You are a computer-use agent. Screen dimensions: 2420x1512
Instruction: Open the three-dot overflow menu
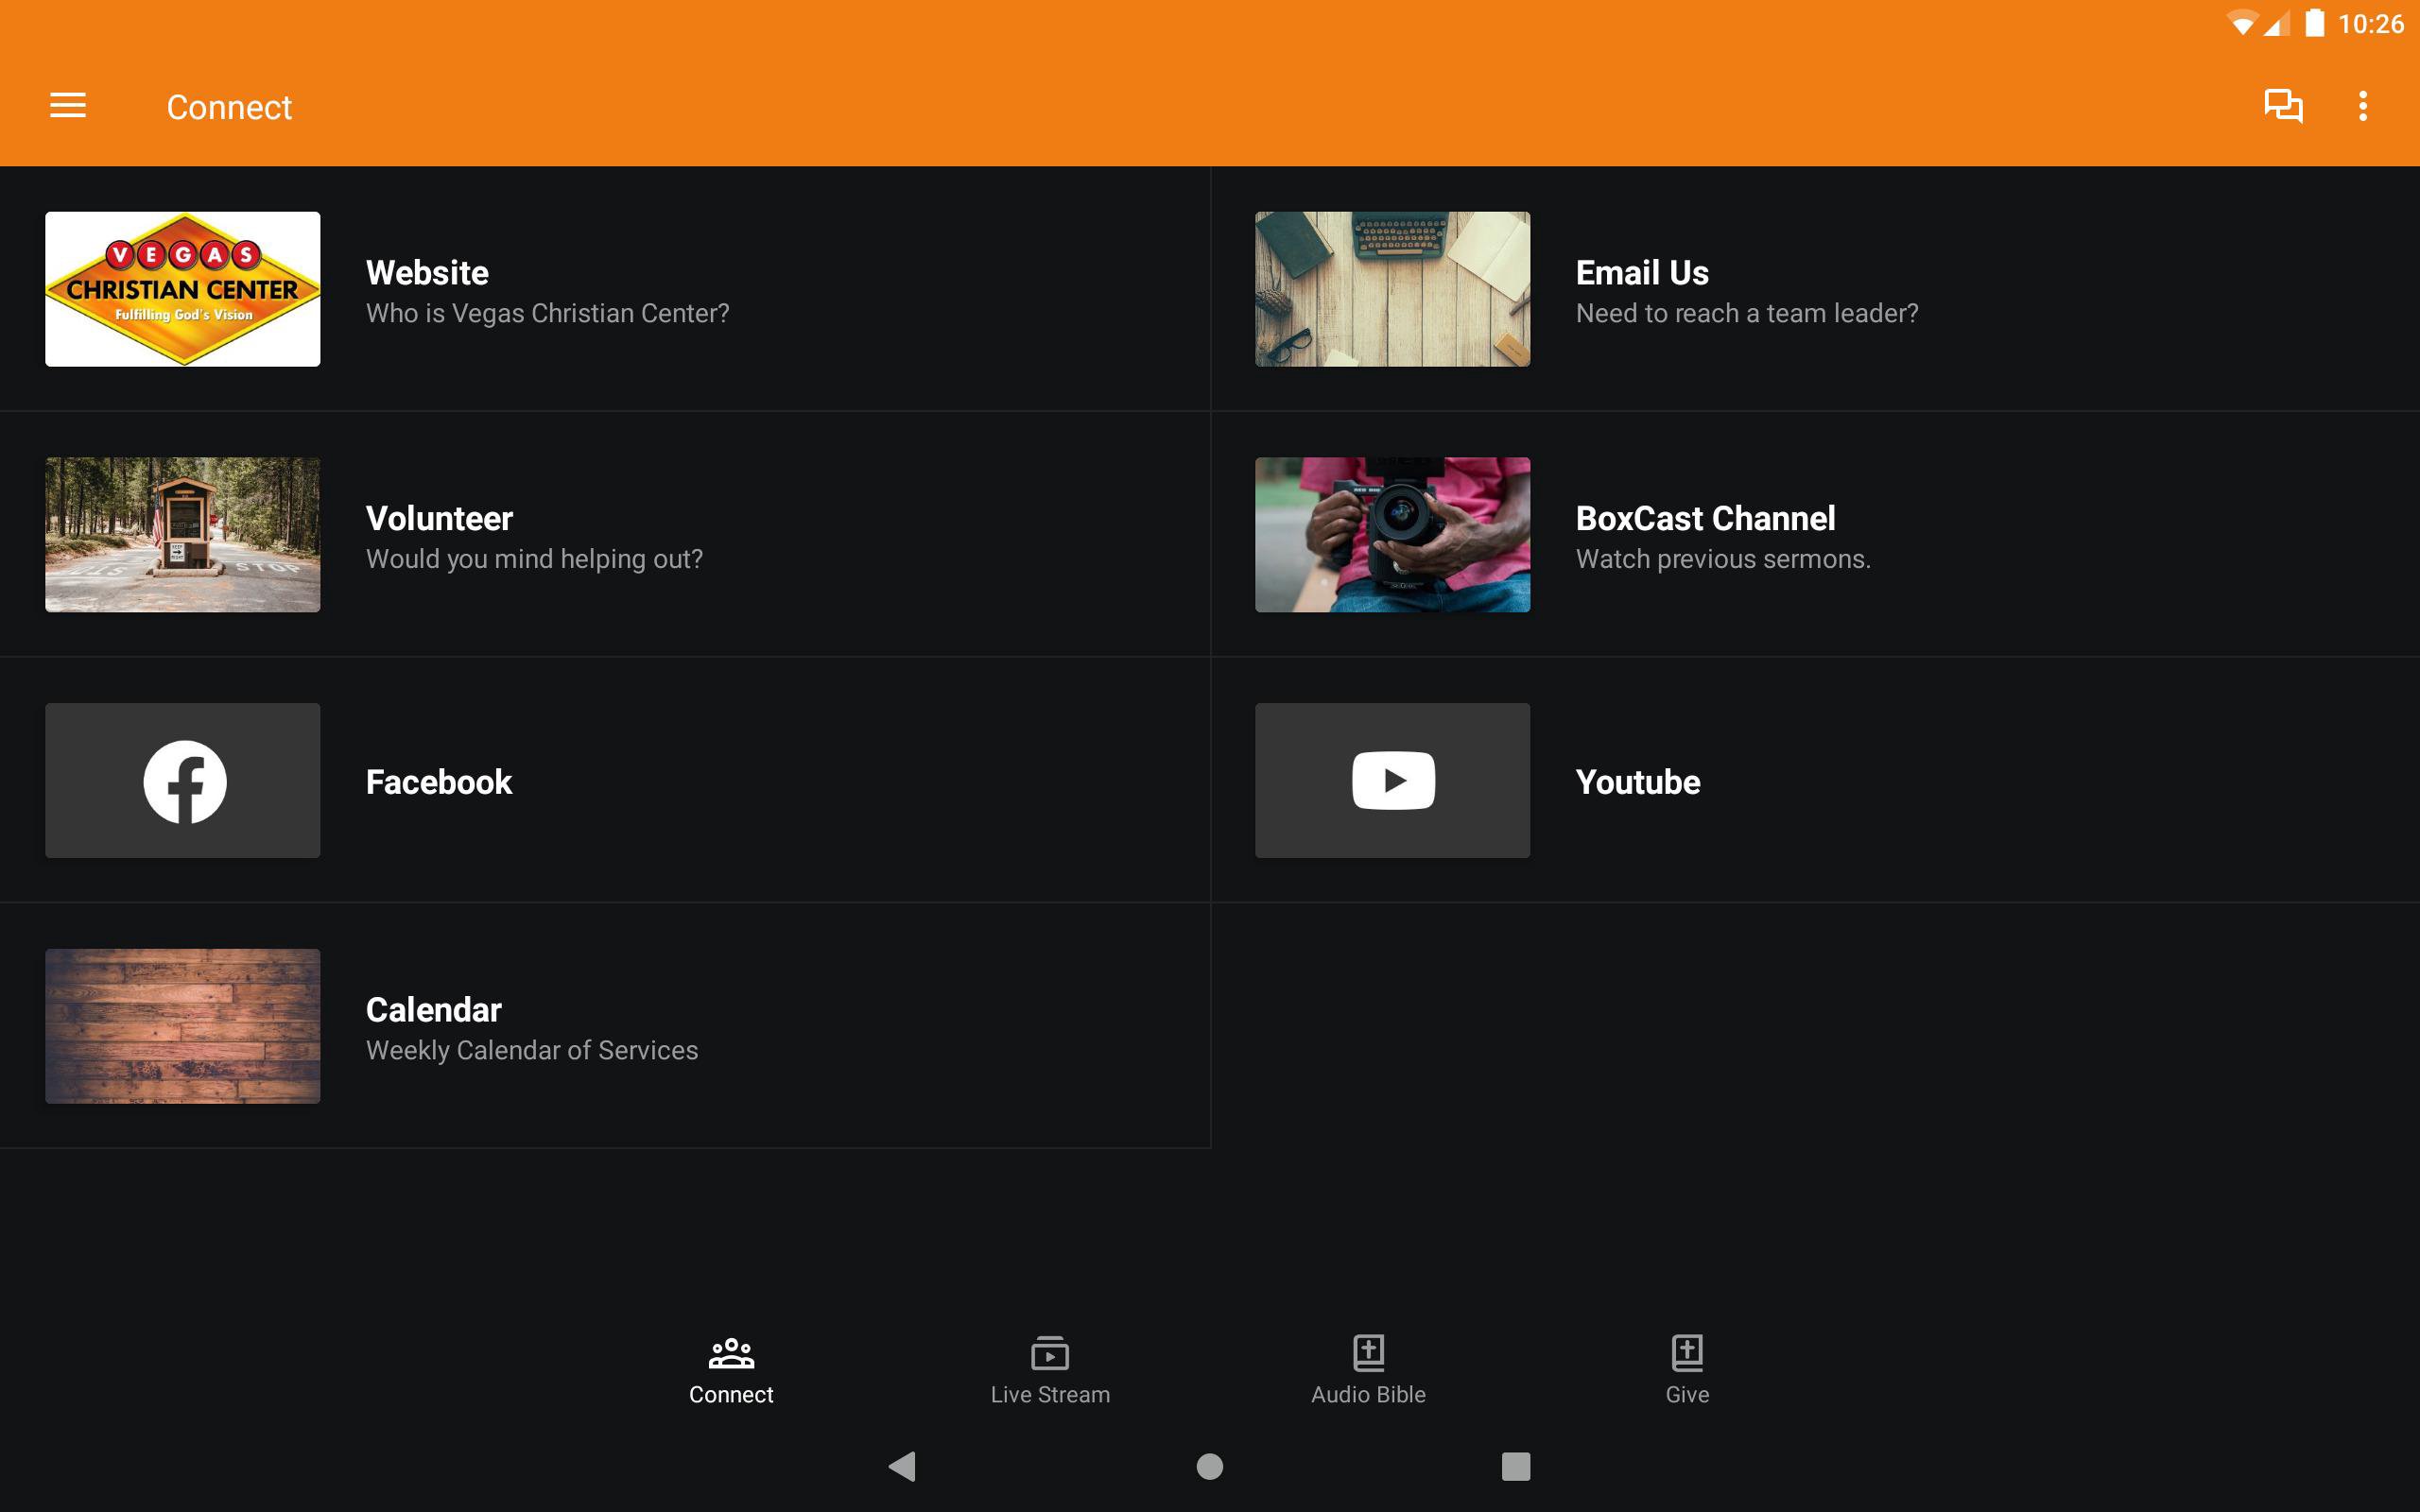point(2362,106)
